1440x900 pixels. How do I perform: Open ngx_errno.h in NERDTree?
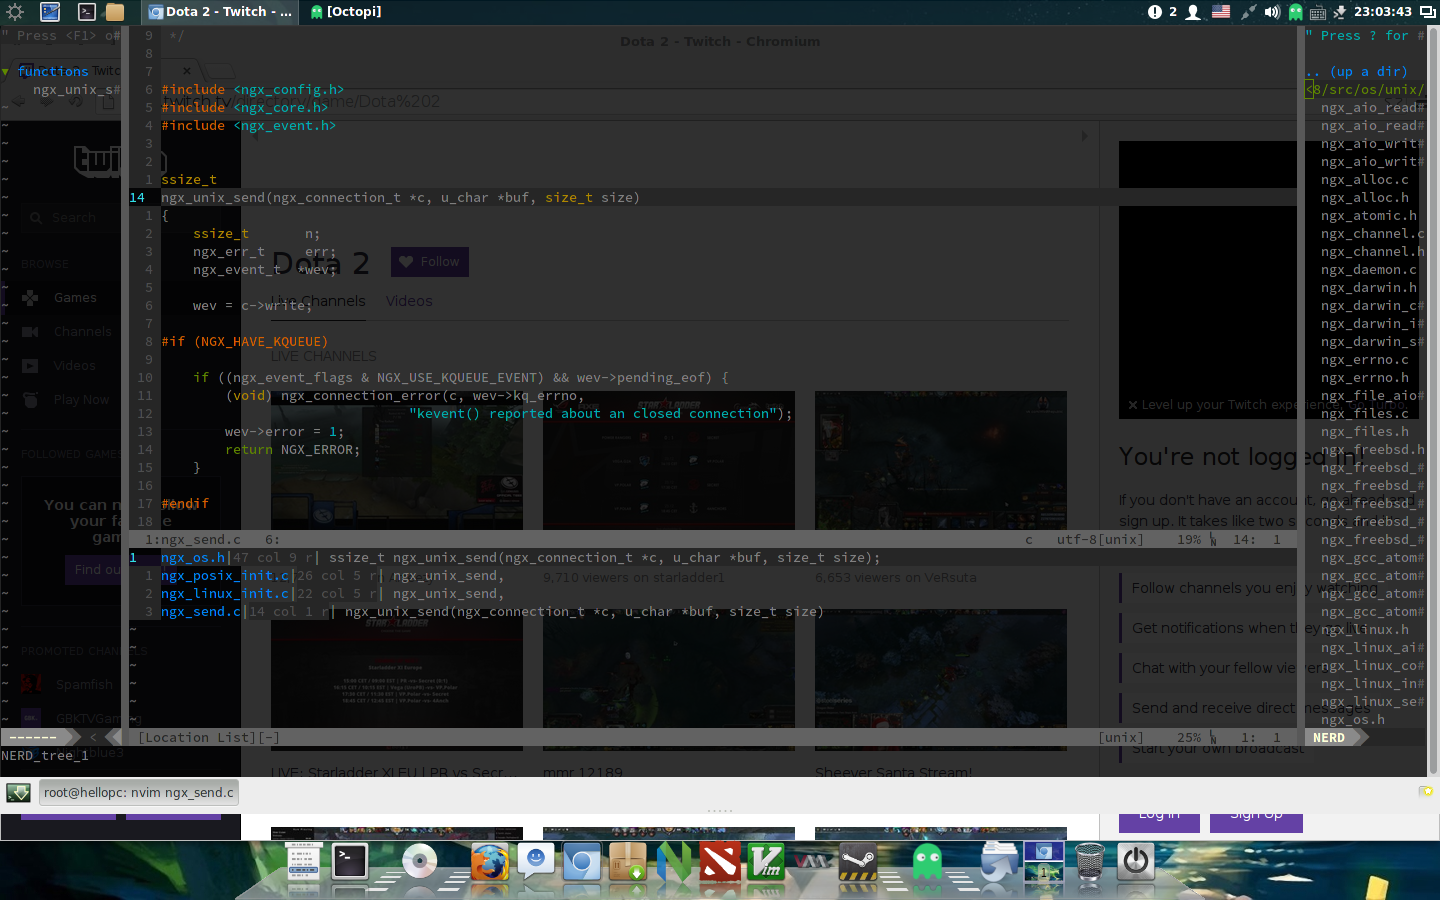point(1364,378)
